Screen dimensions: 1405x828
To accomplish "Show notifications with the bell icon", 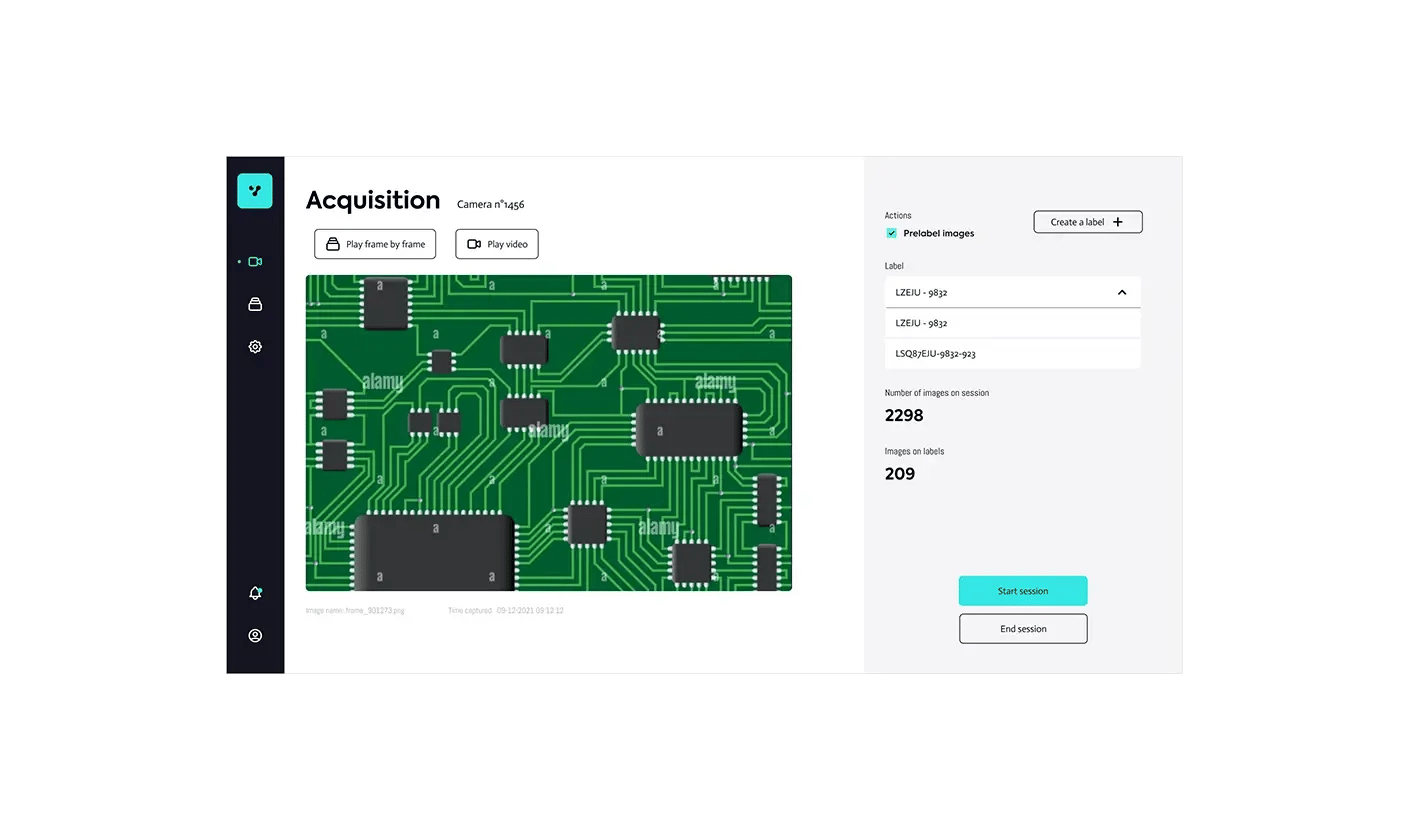I will coord(255,593).
